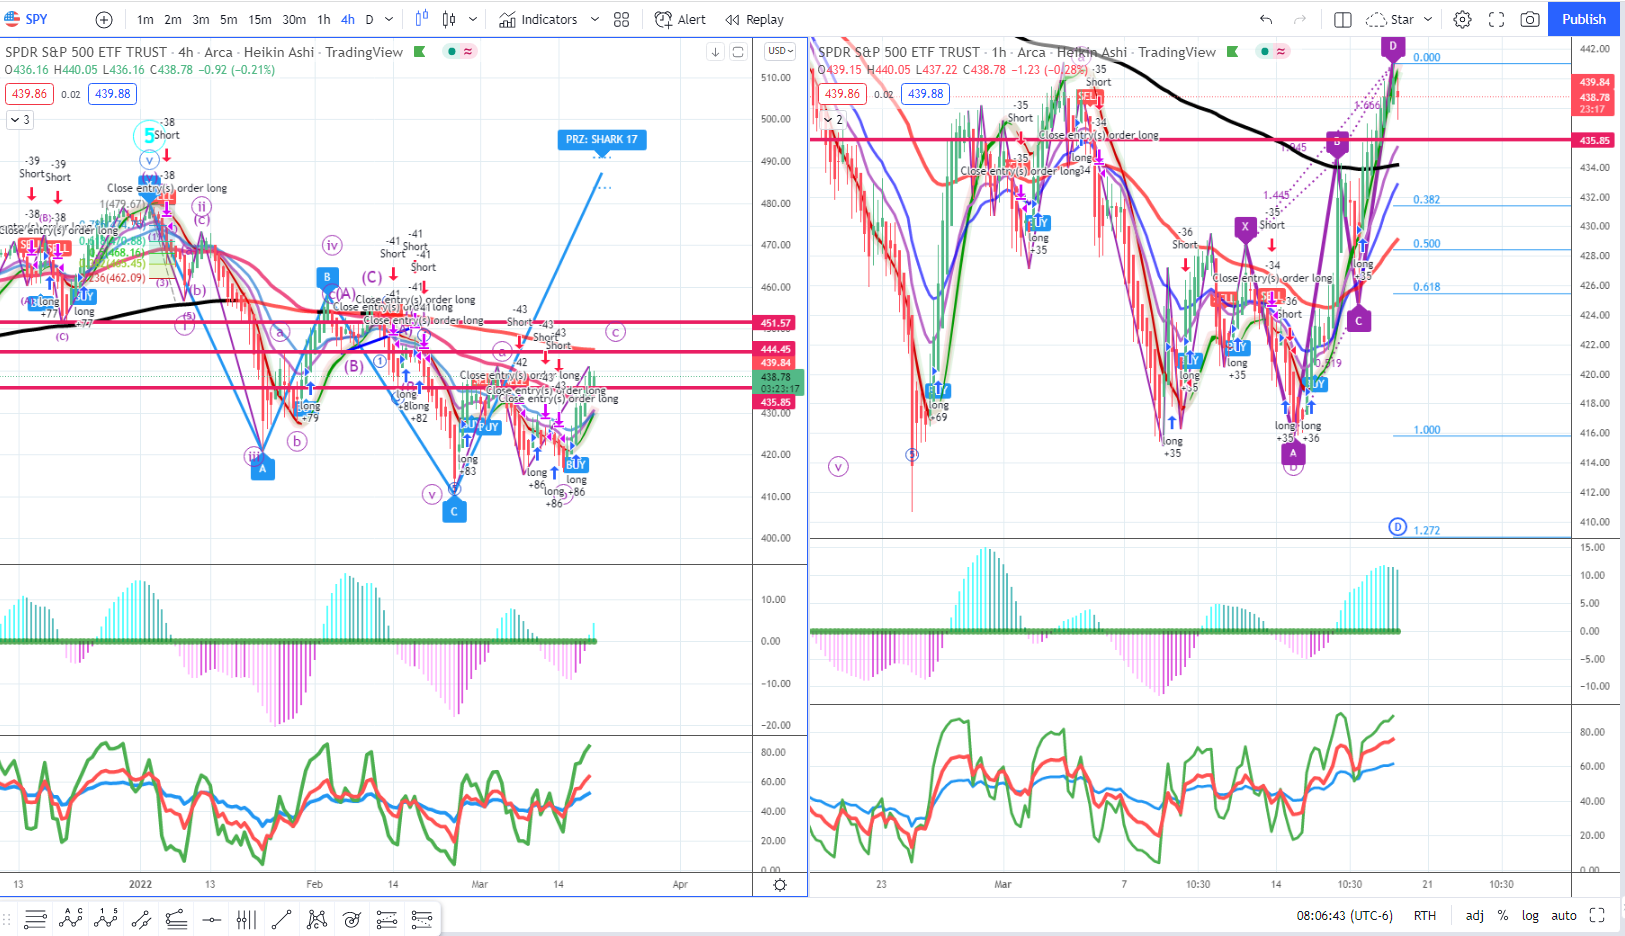This screenshot has width=1625, height=936.
Task: Toggle adj dividend adjustment
Action: [1474, 915]
